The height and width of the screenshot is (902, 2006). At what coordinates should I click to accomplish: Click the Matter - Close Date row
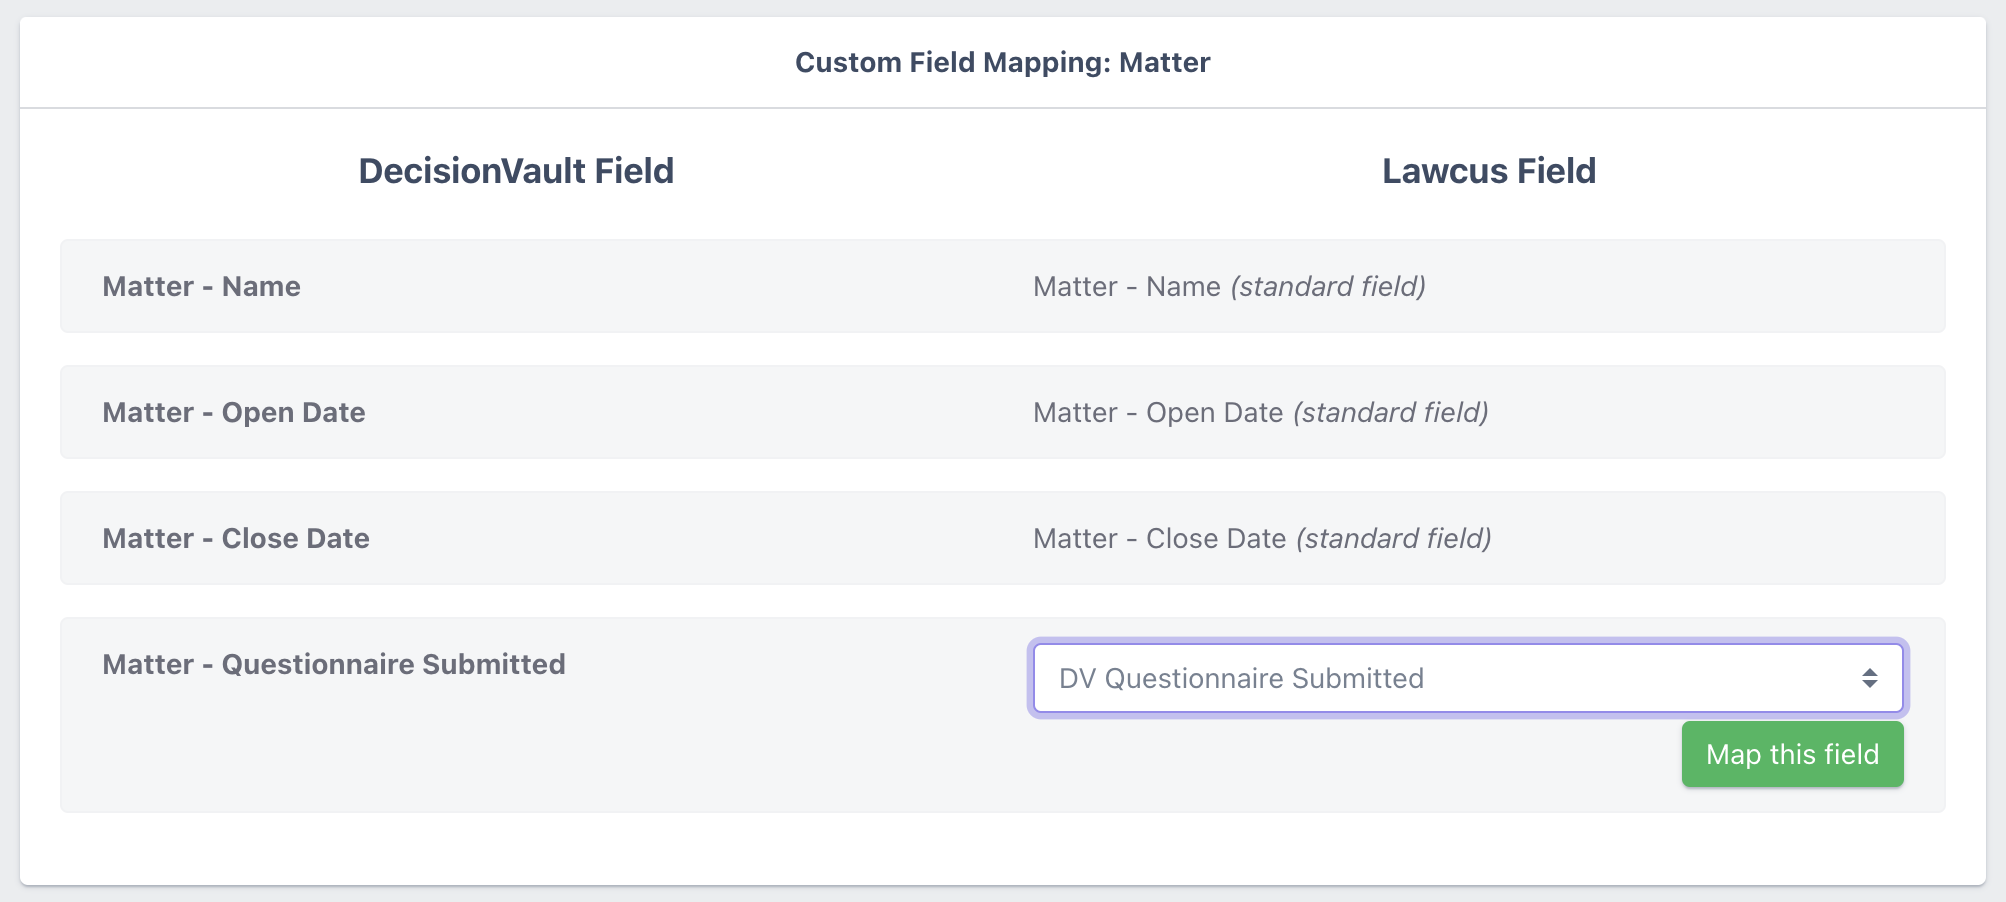pyautogui.click(x=1003, y=538)
